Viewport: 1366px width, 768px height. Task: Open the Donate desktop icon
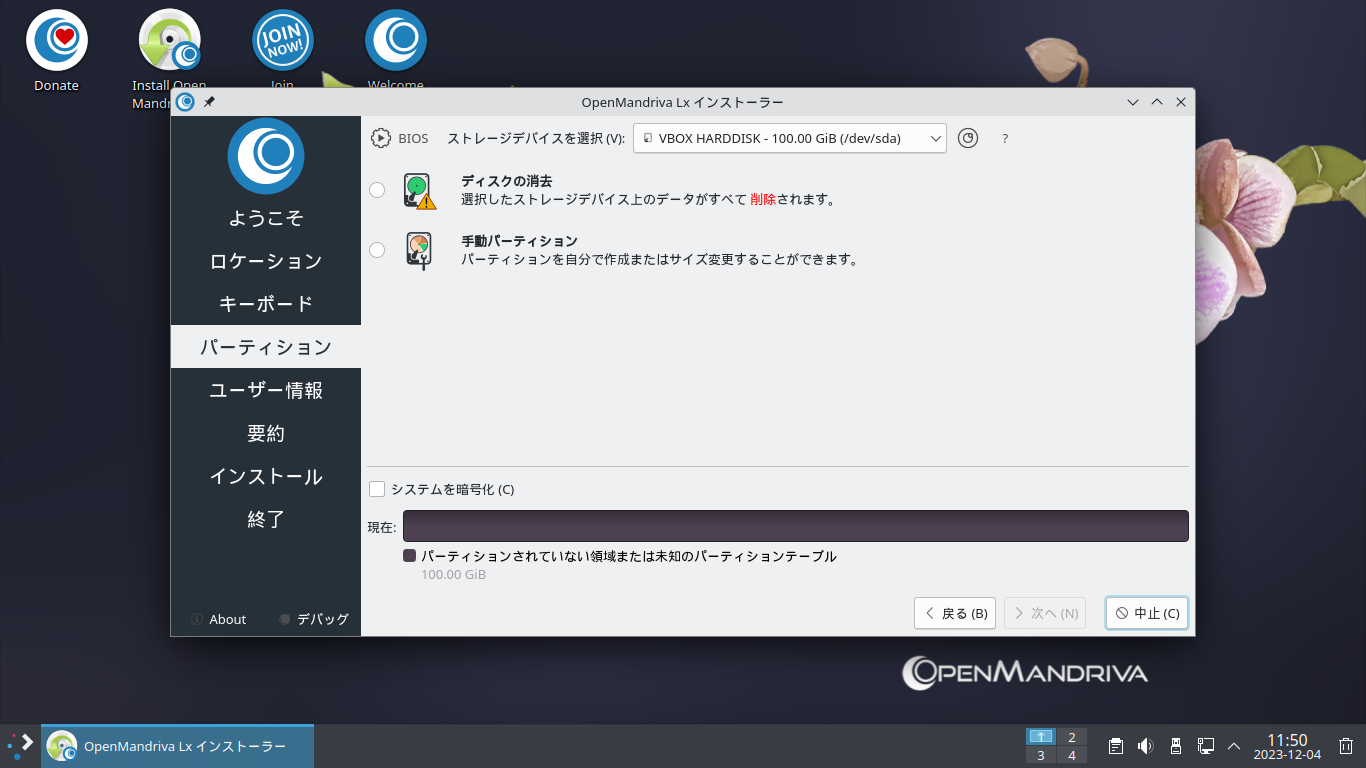[x=57, y=52]
